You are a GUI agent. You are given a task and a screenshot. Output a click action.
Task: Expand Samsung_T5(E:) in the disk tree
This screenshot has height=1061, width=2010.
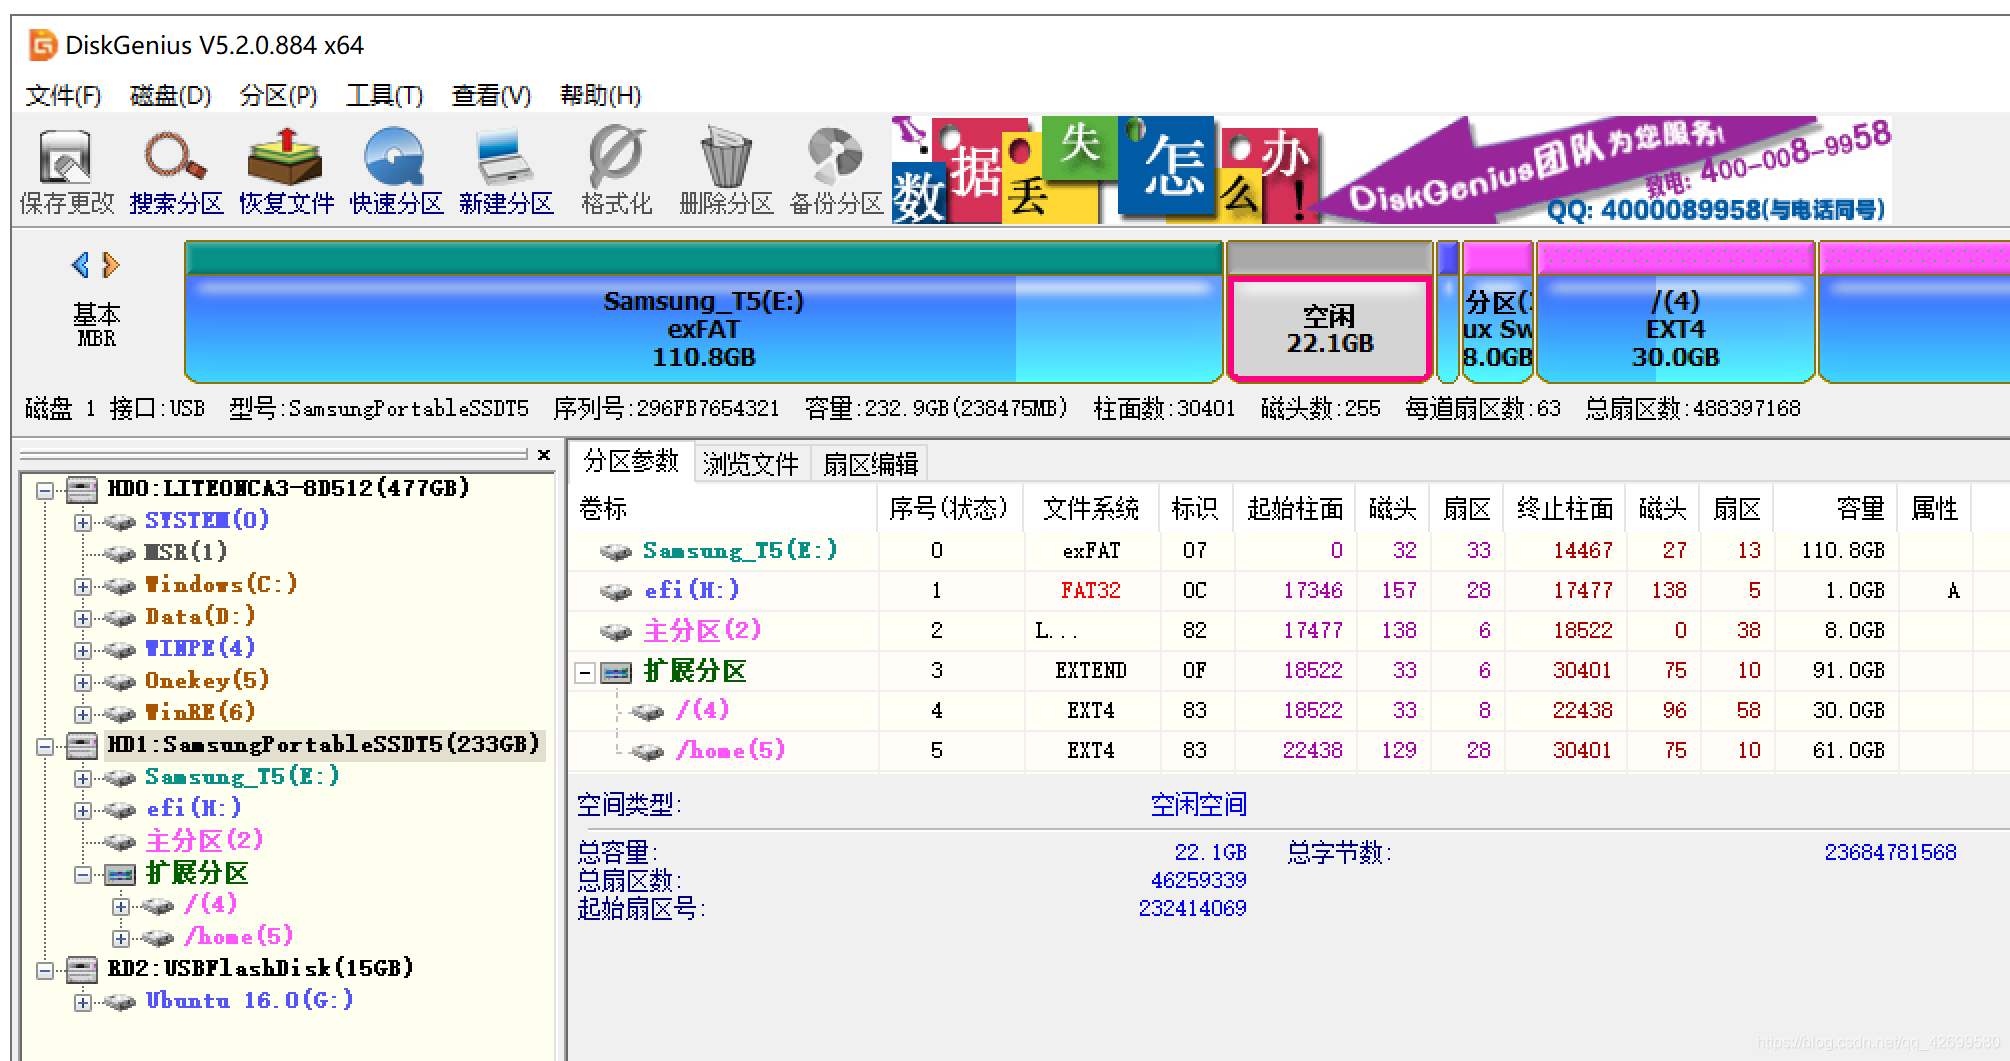click(83, 778)
